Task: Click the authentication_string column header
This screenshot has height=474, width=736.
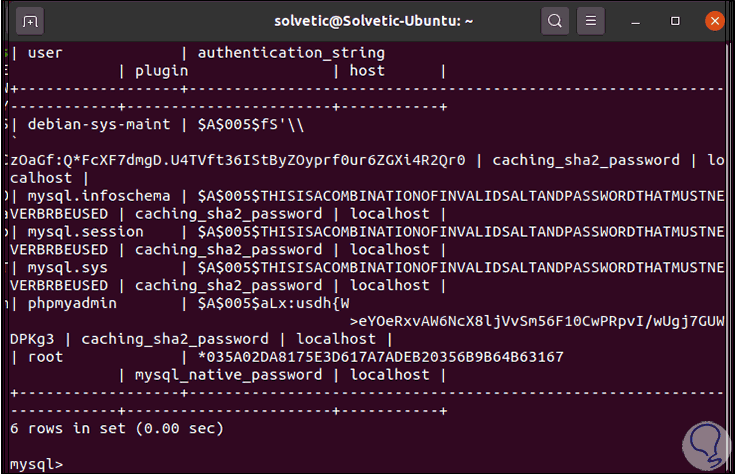Action: [x=290, y=52]
